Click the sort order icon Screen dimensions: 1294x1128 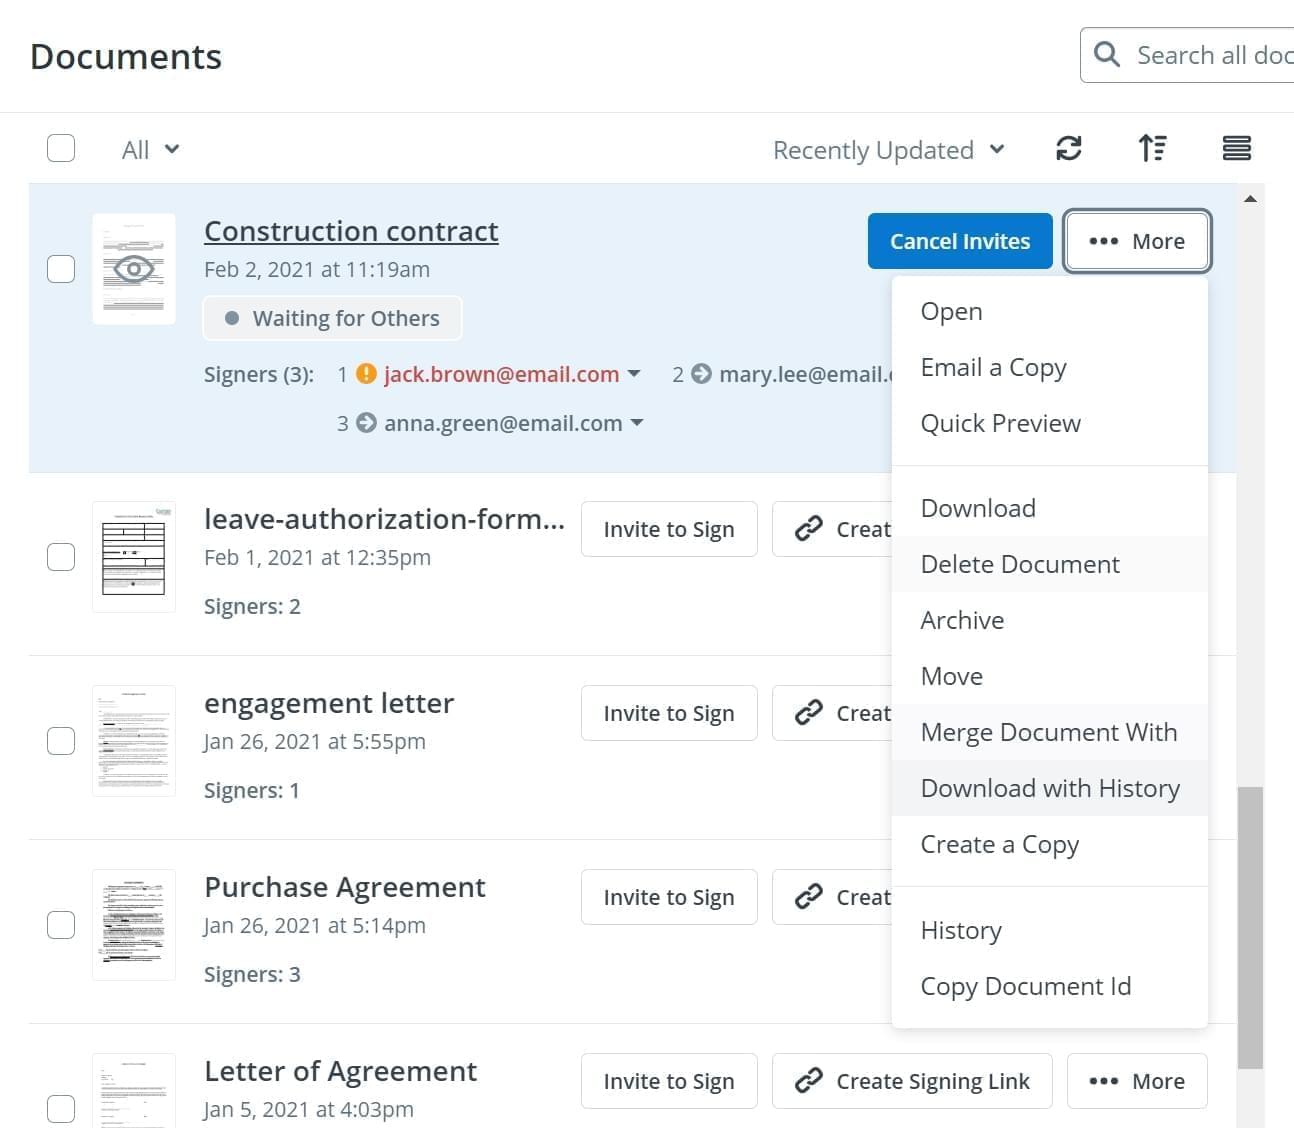[x=1152, y=149]
